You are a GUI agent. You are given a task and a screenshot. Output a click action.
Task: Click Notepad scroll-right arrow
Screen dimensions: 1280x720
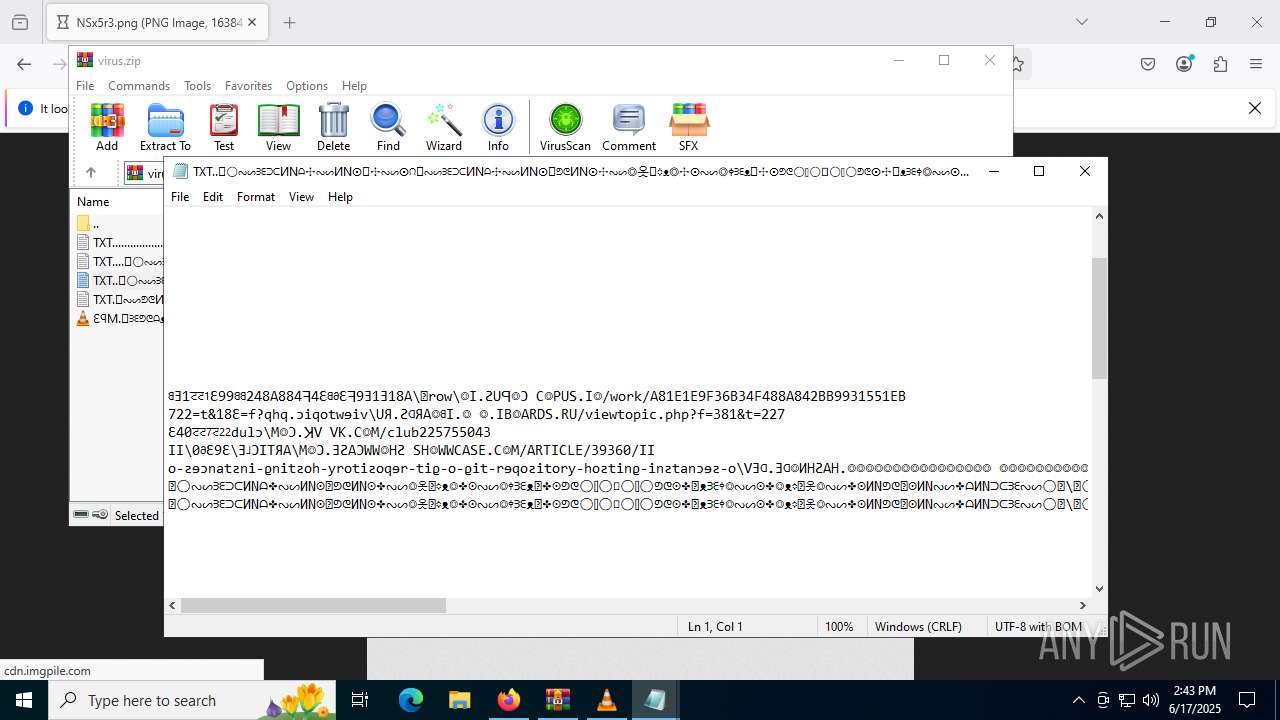1082,605
